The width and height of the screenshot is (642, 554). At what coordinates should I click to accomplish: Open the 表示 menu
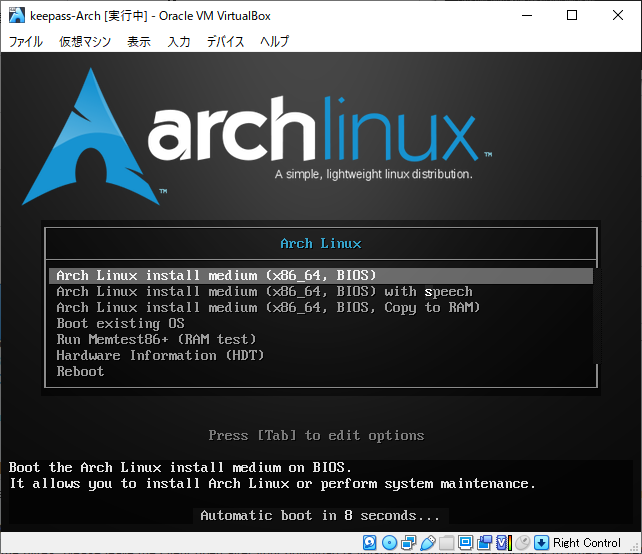click(x=139, y=42)
